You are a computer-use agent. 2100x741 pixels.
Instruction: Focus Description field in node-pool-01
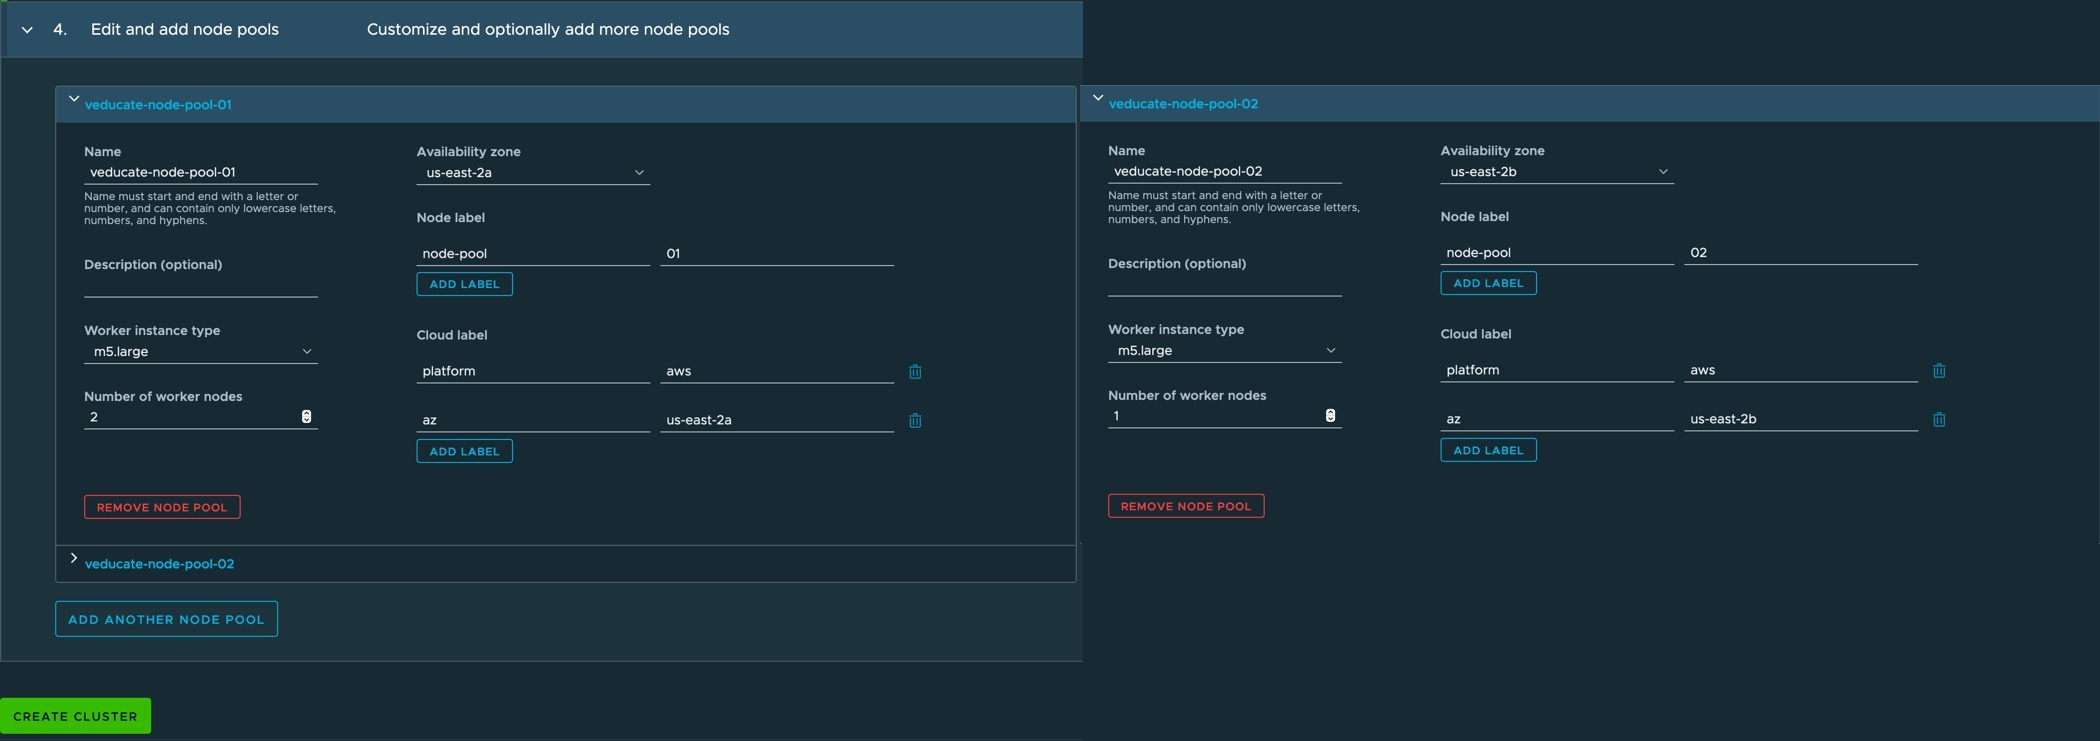click(201, 286)
